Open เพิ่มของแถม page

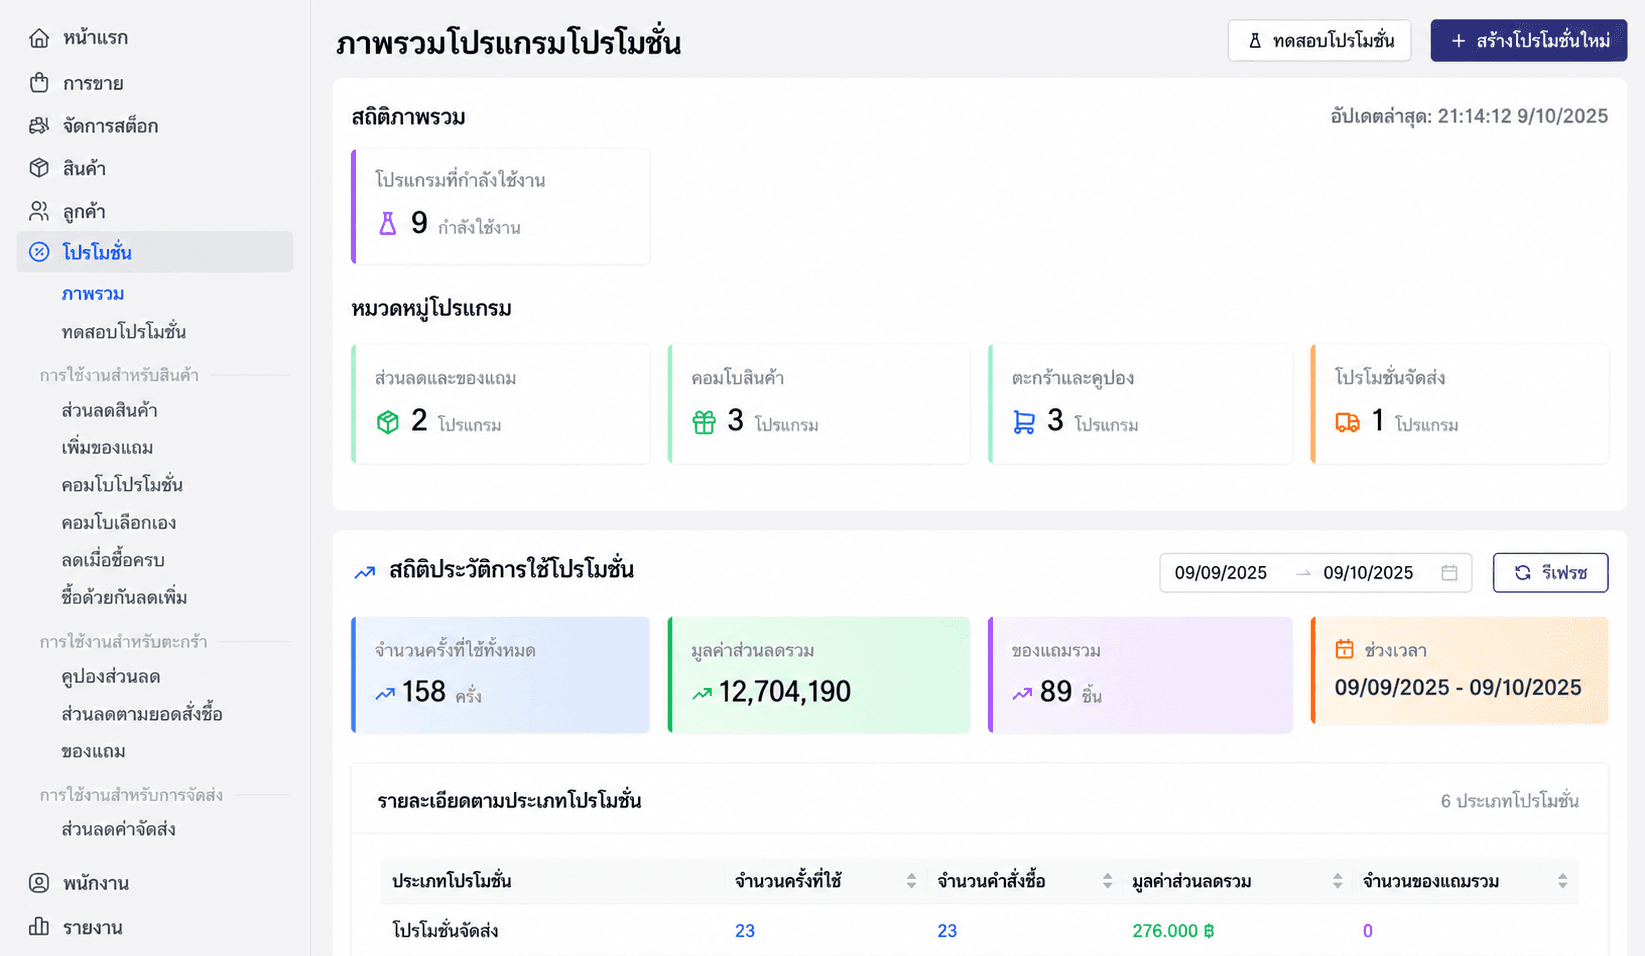[x=107, y=448]
